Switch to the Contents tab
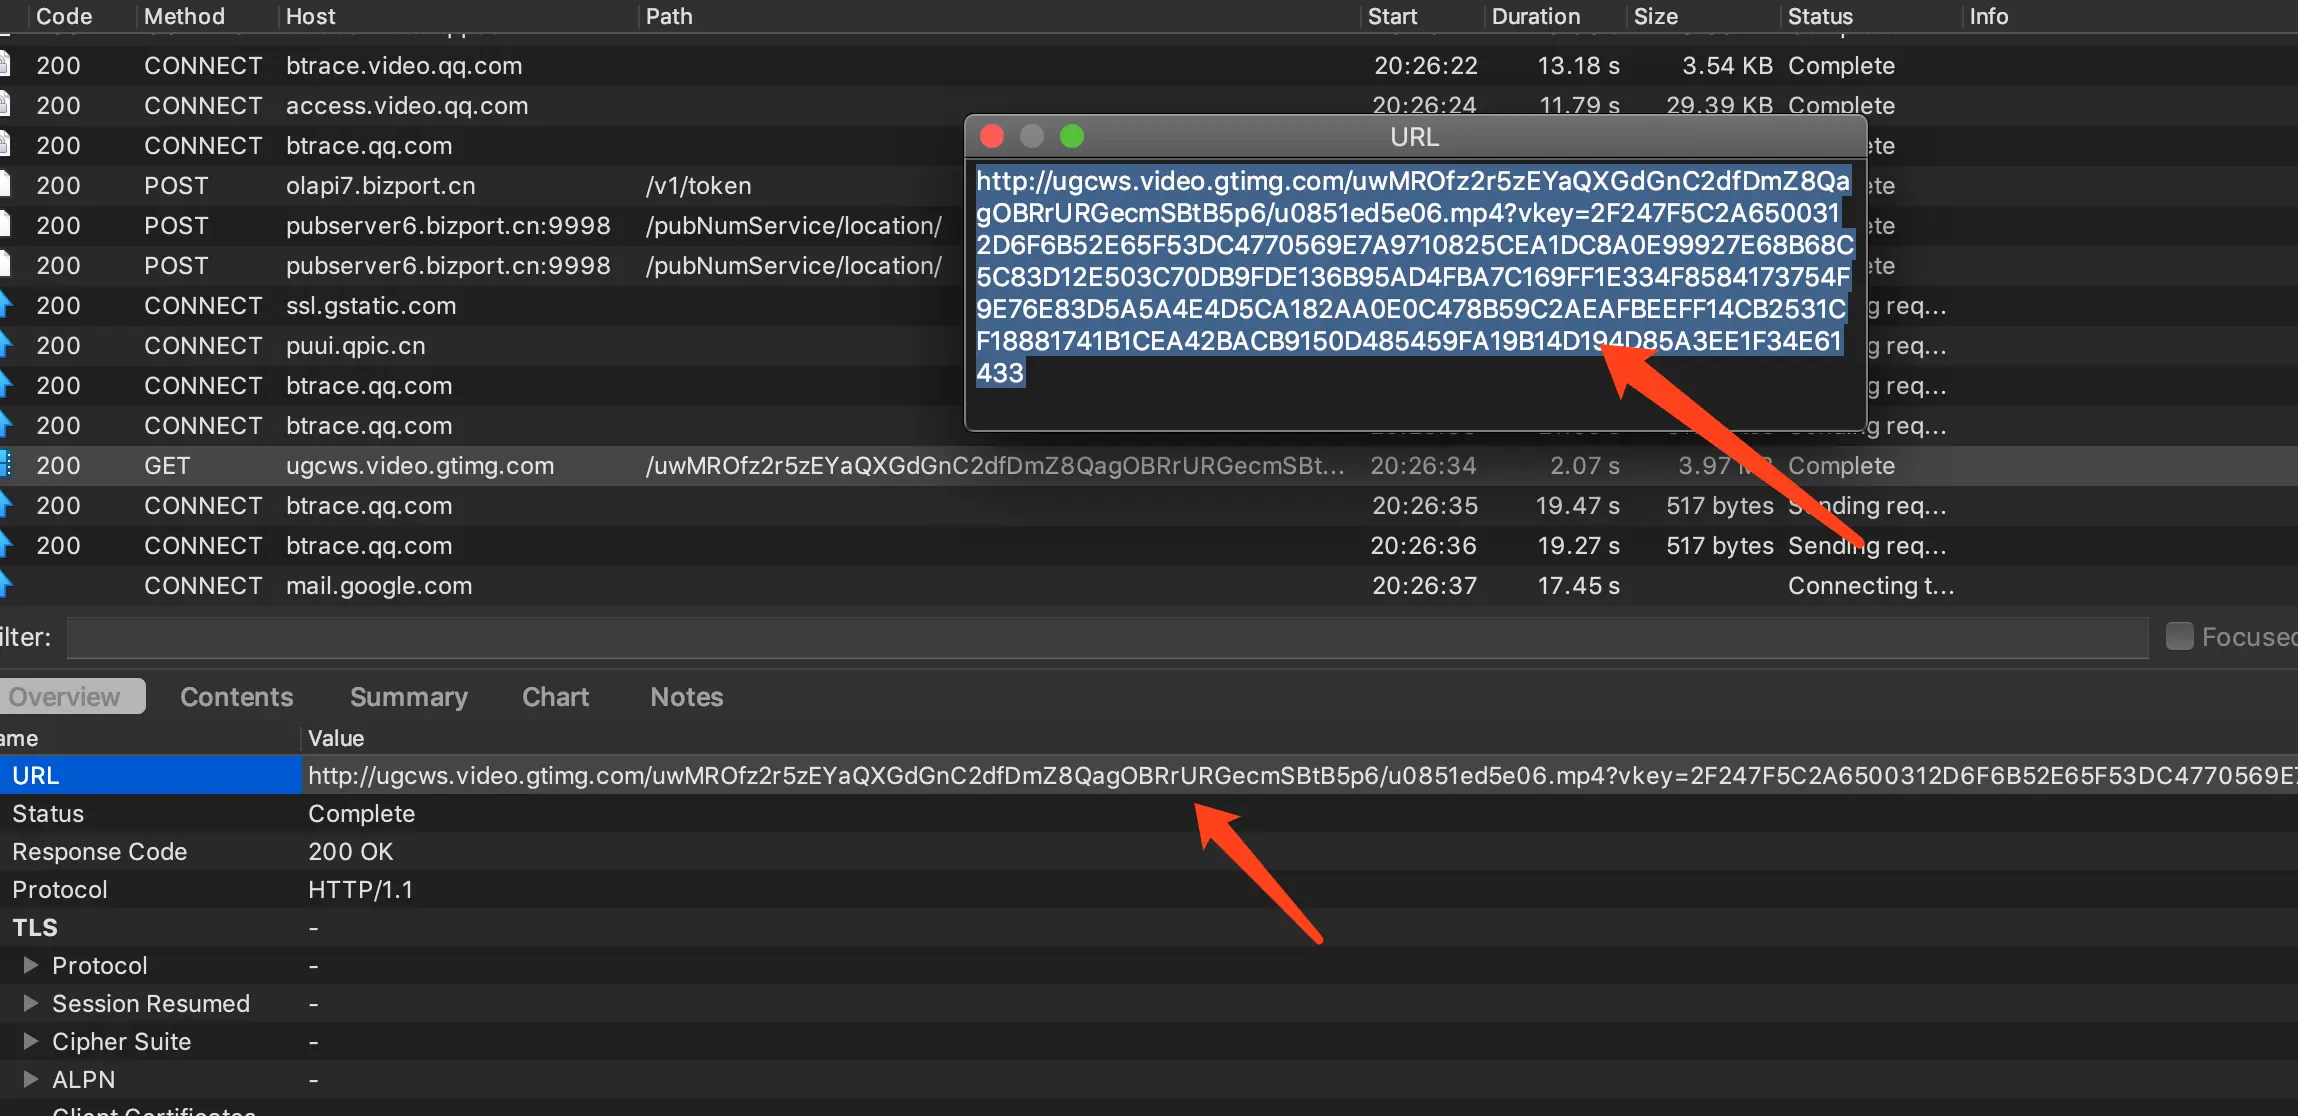 [x=236, y=697]
